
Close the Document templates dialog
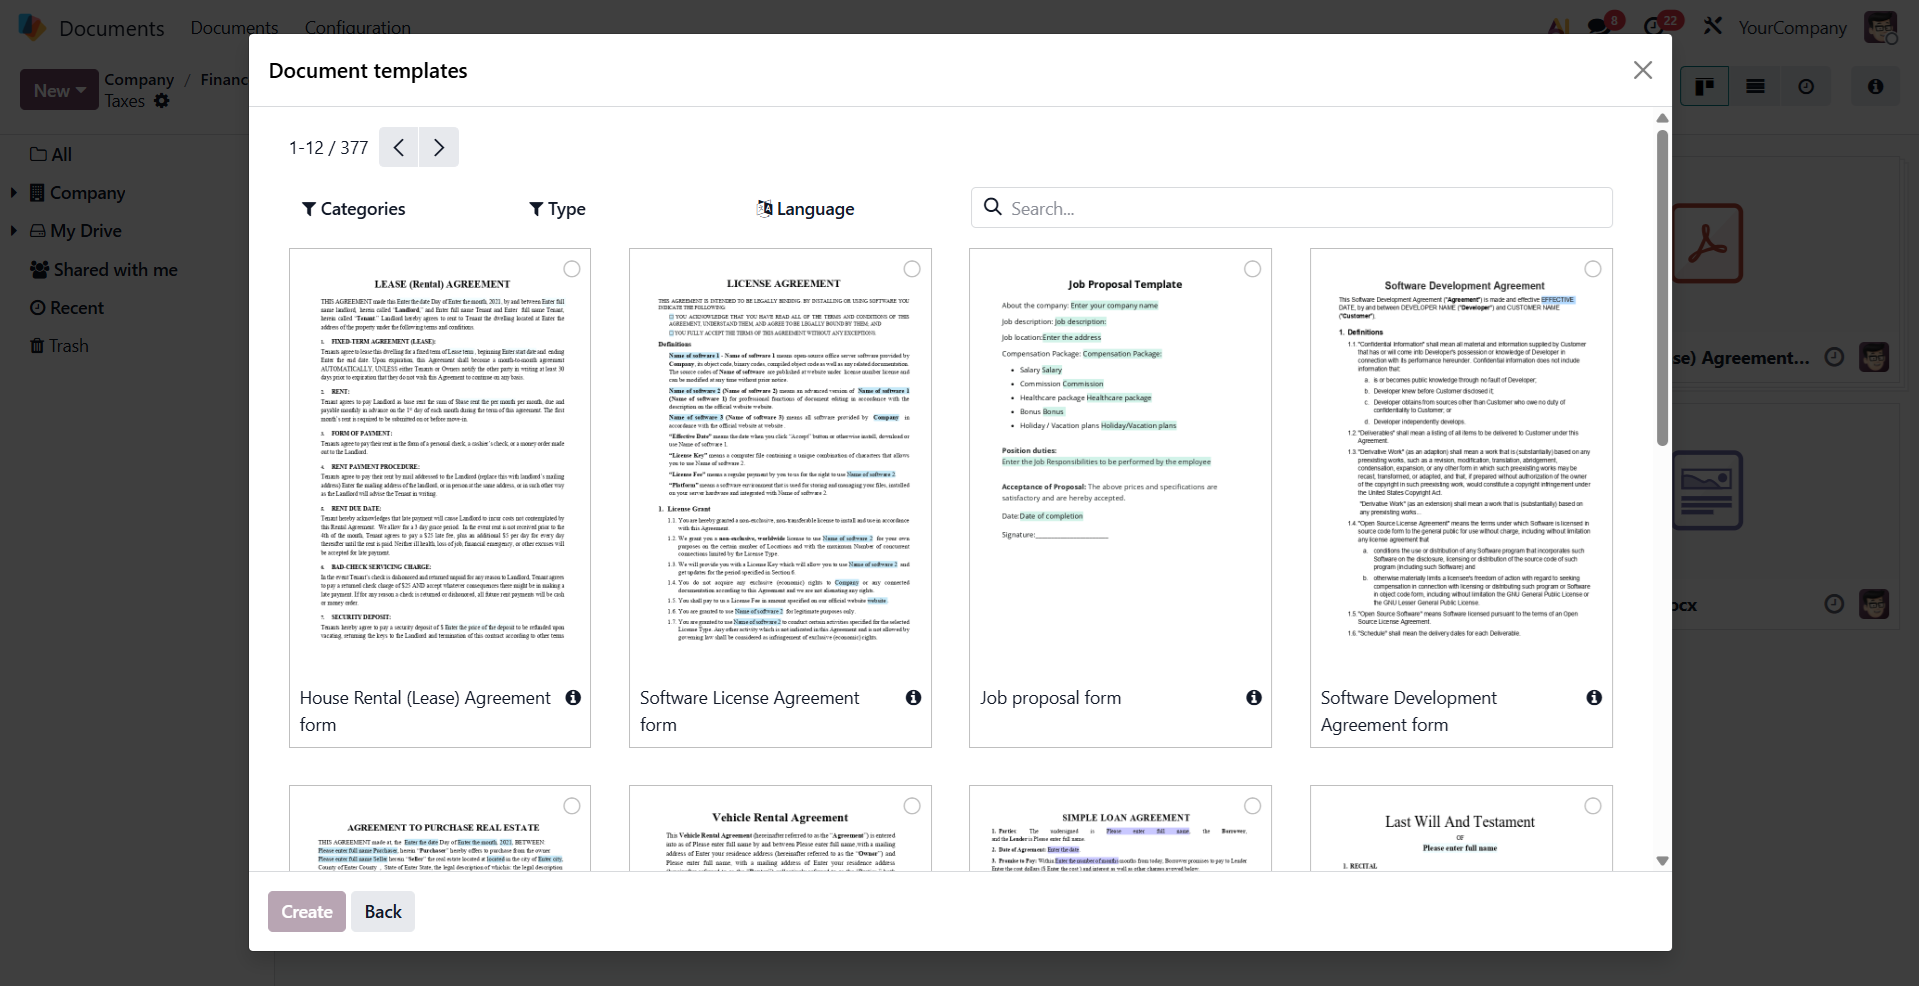(1642, 70)
